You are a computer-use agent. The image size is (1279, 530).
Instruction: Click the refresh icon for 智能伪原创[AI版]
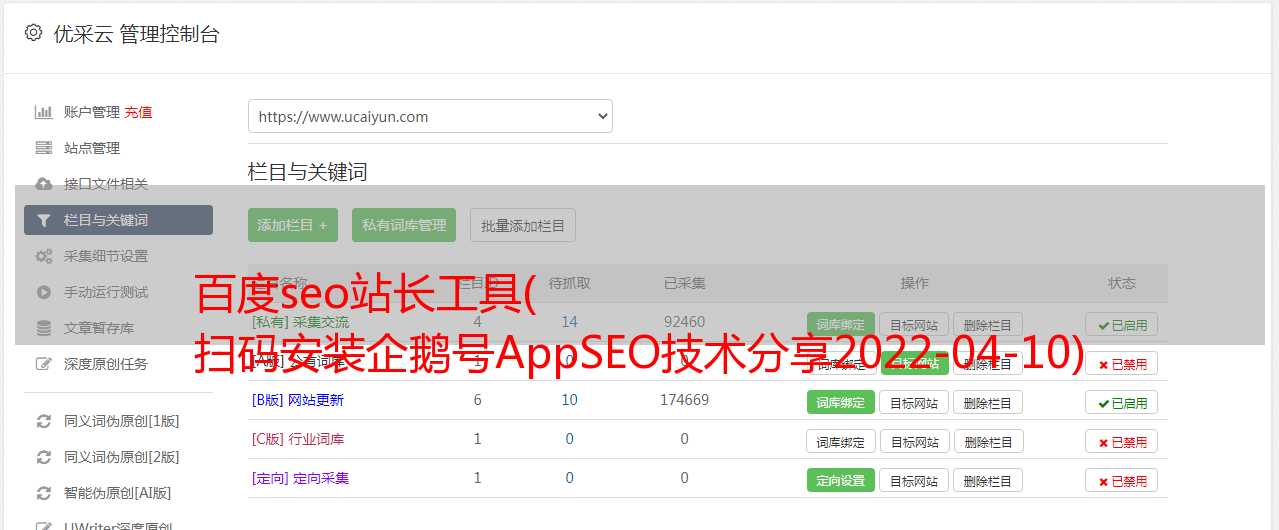[x=43, y=493]
